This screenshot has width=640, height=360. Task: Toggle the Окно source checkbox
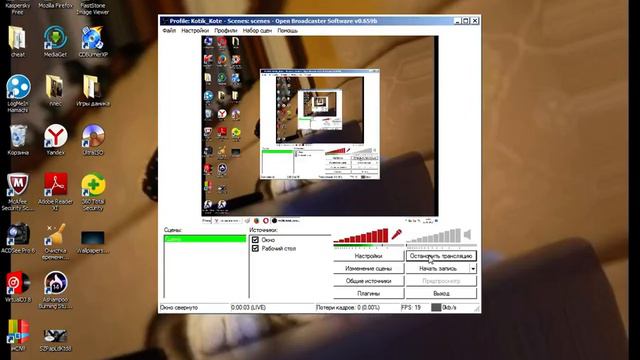tap(256, 240)
